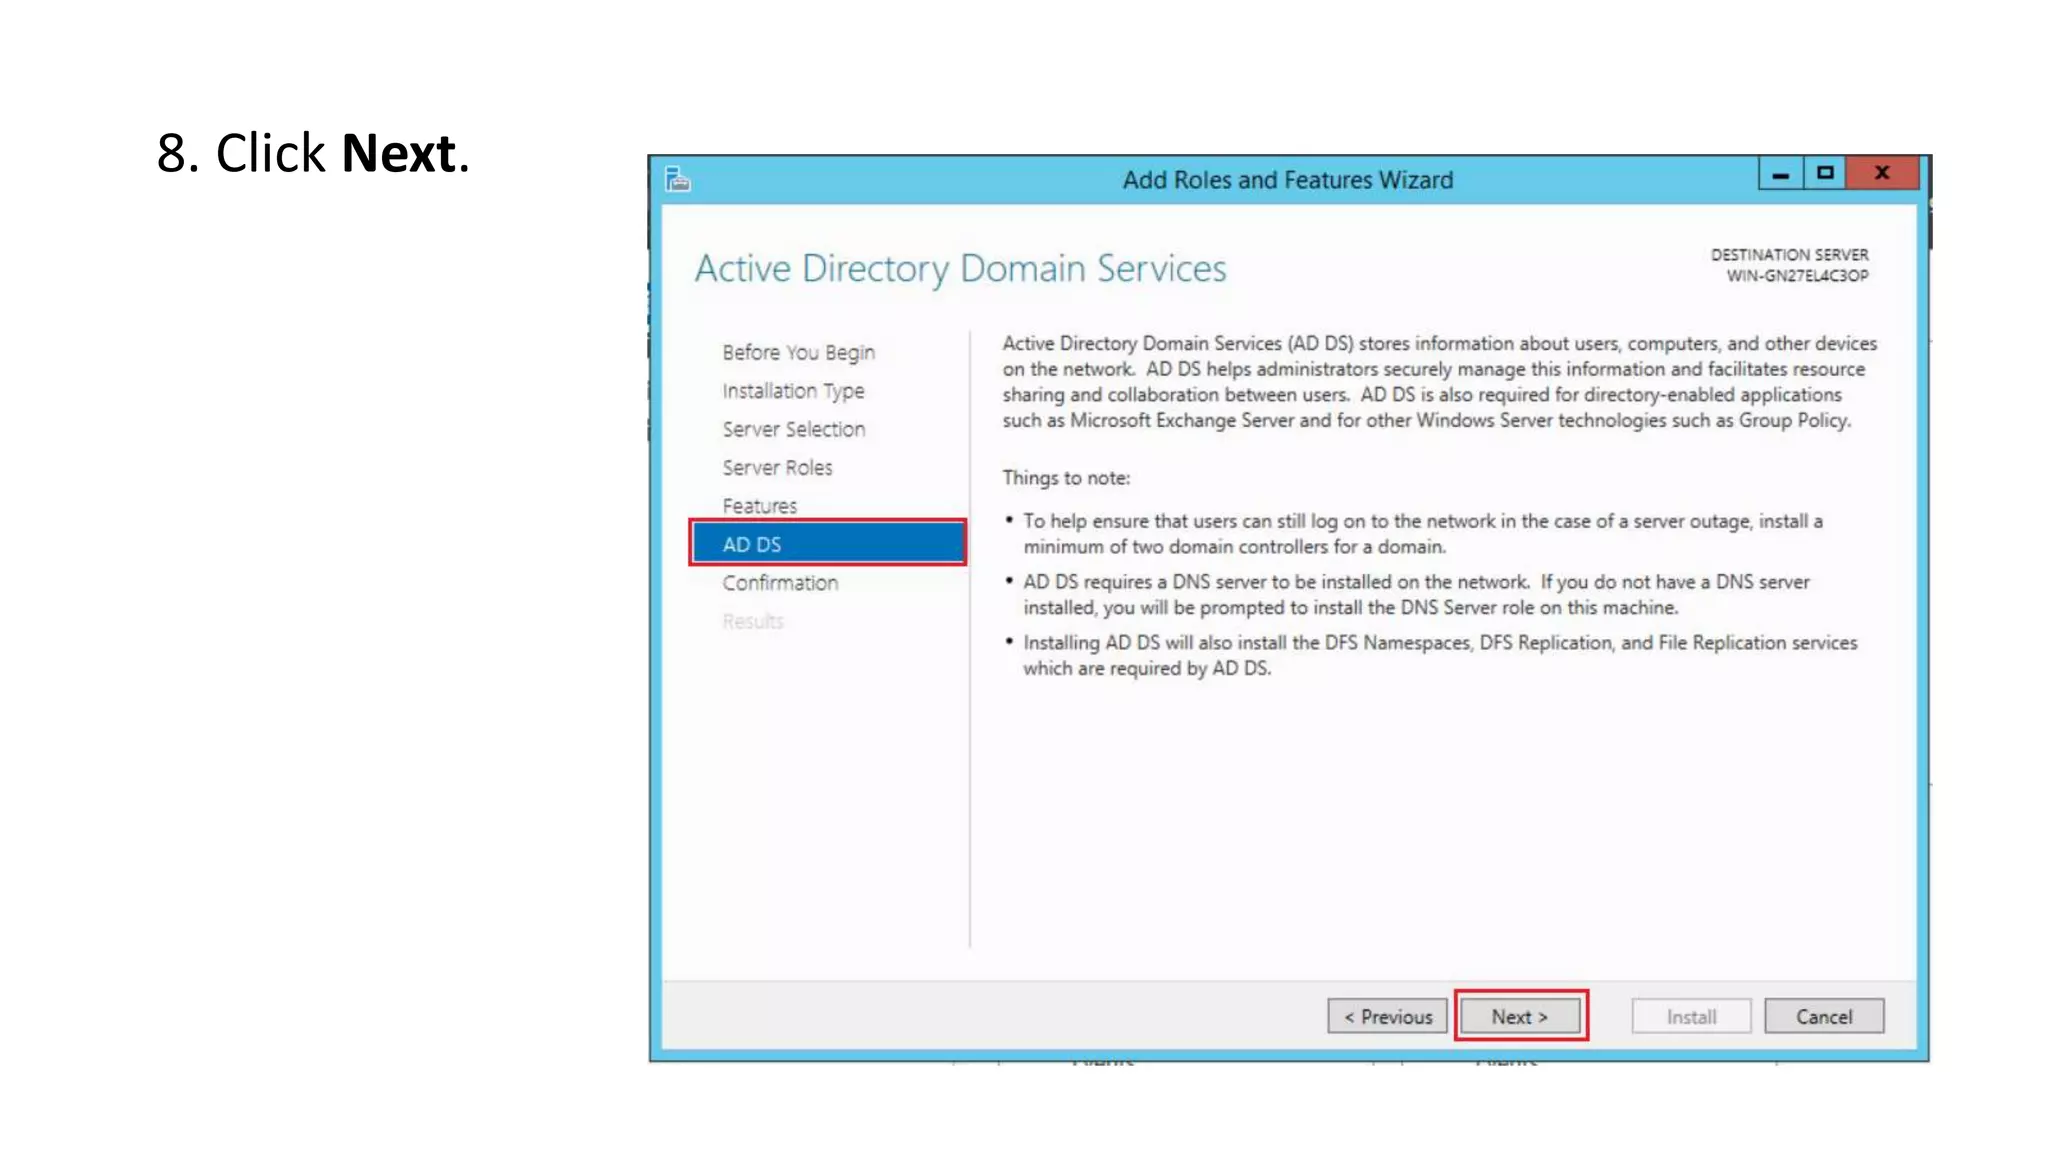Open the Installation Type step
The image size is (2048, 1152).
pyautogui.click(x=793, y=391)
